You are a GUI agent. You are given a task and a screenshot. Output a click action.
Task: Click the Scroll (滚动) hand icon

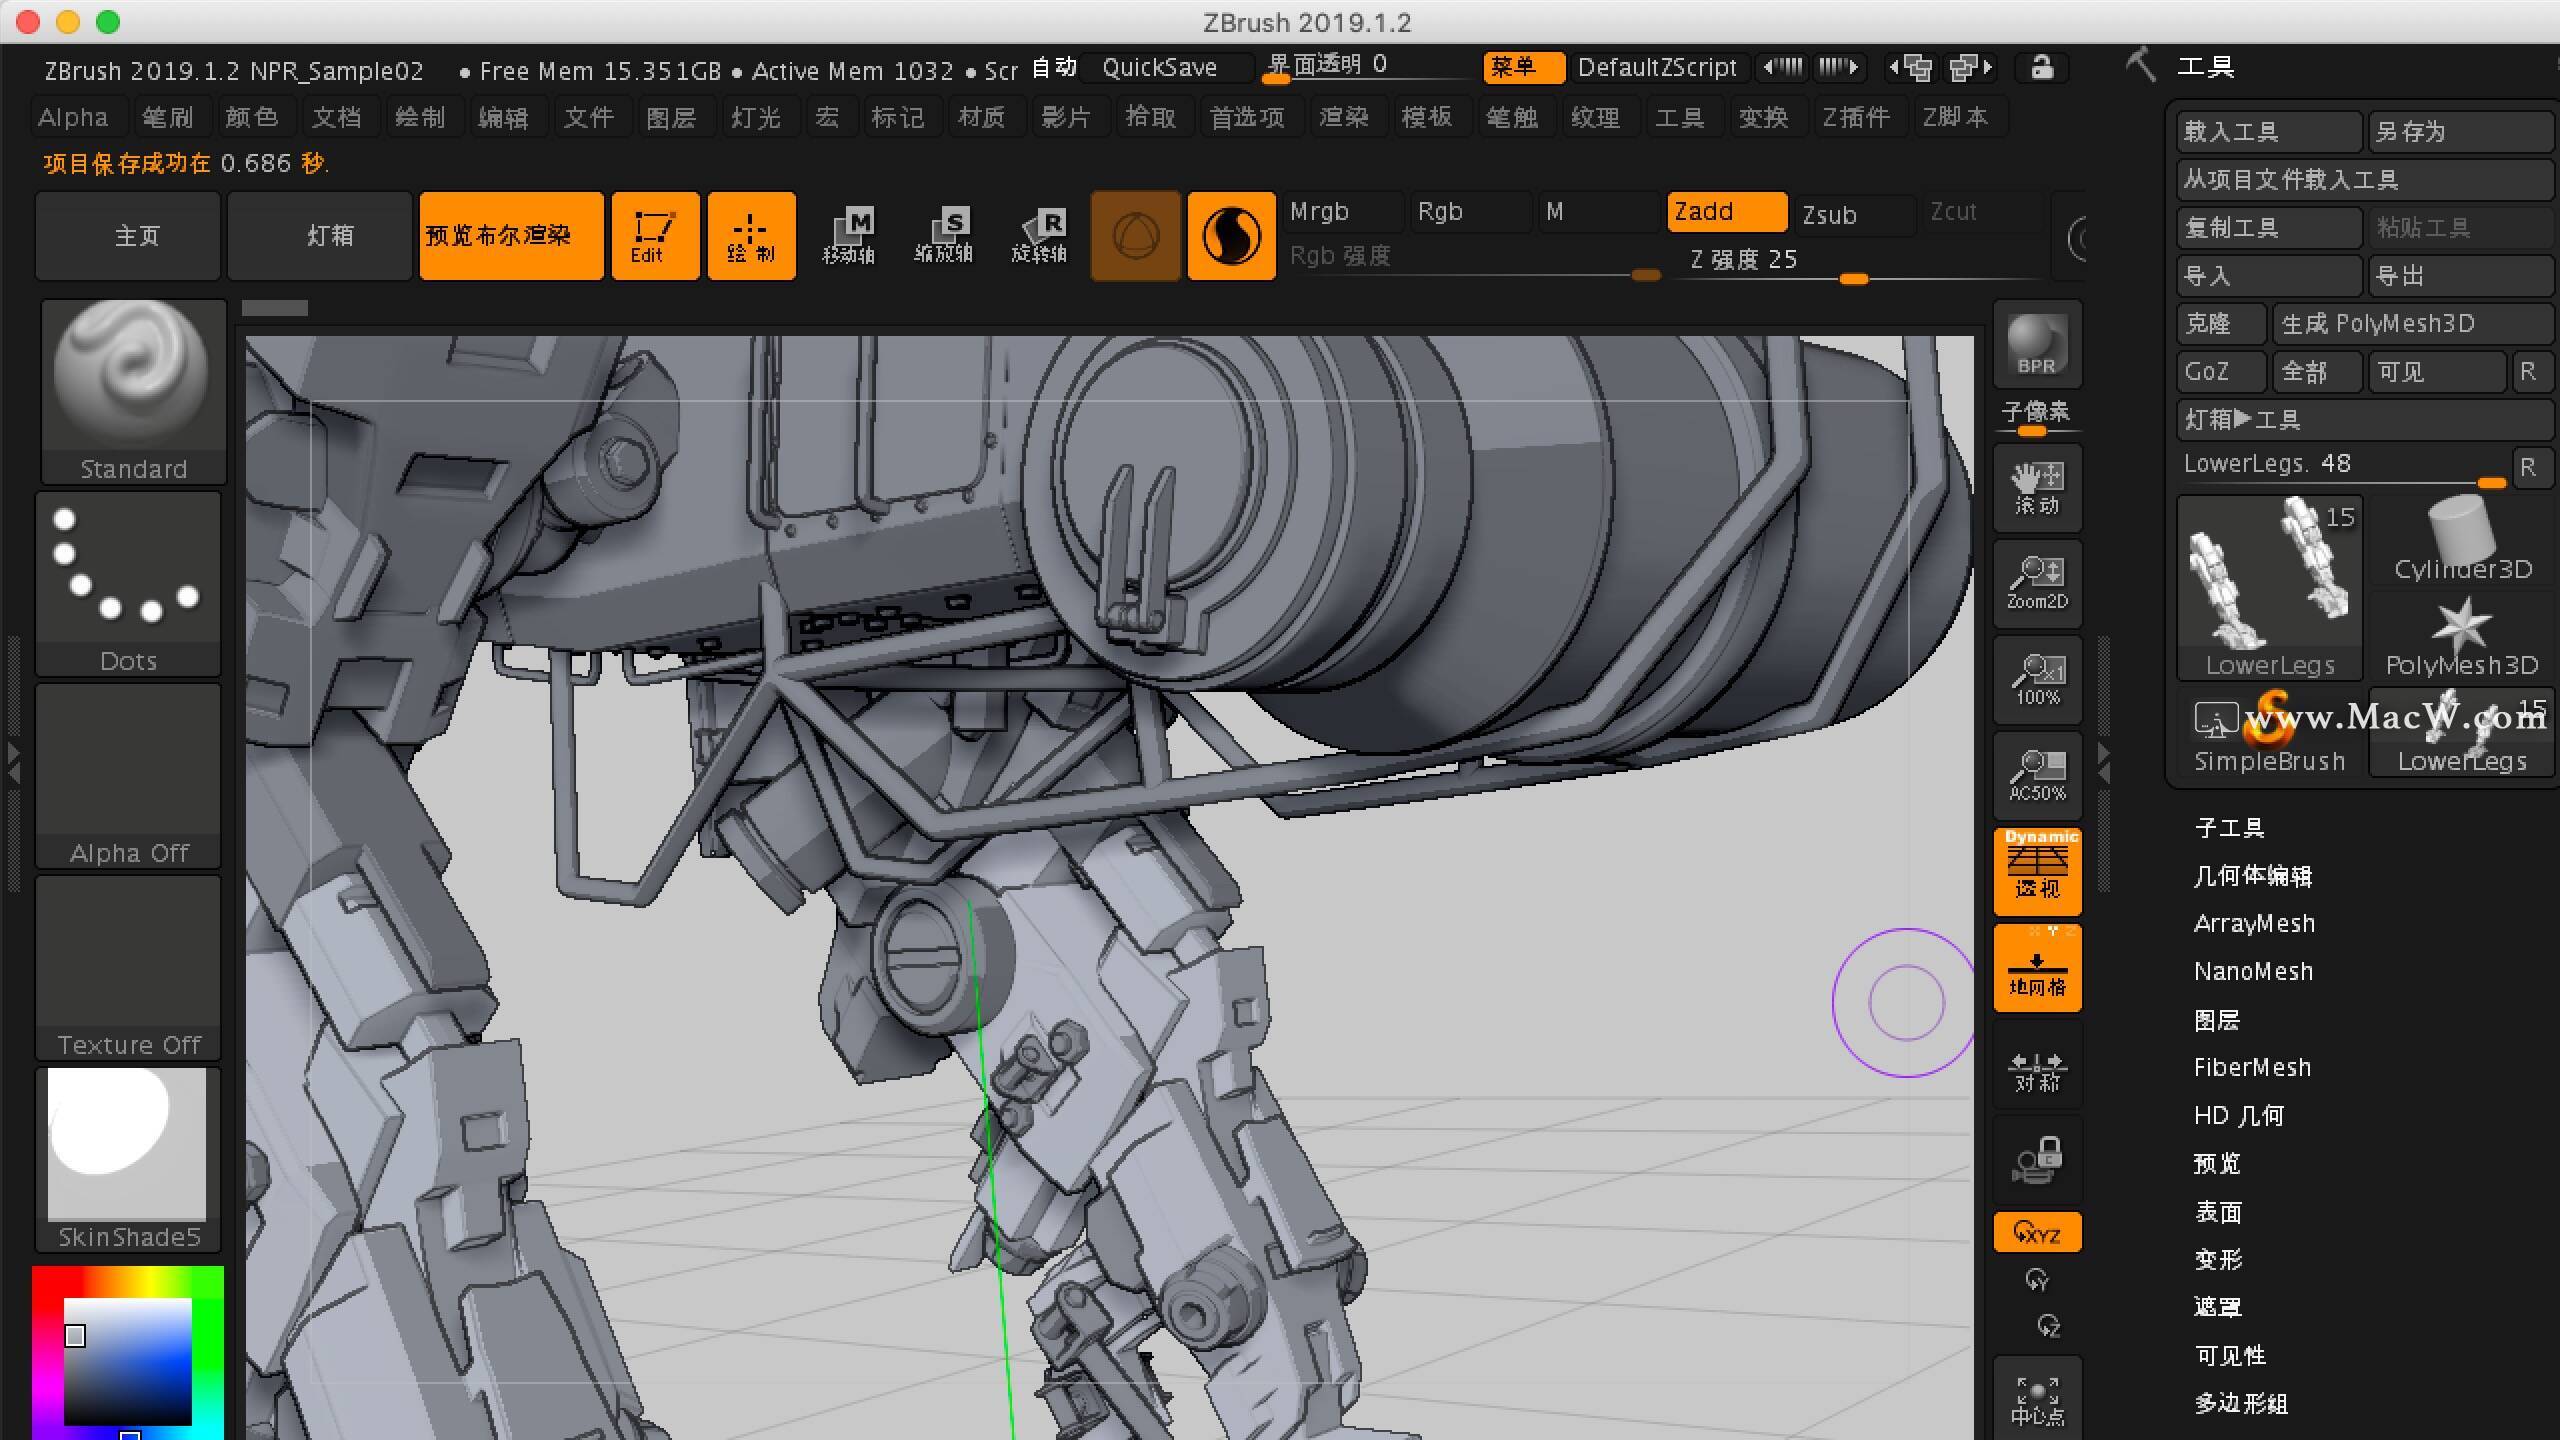click(x=2037, y=489)
